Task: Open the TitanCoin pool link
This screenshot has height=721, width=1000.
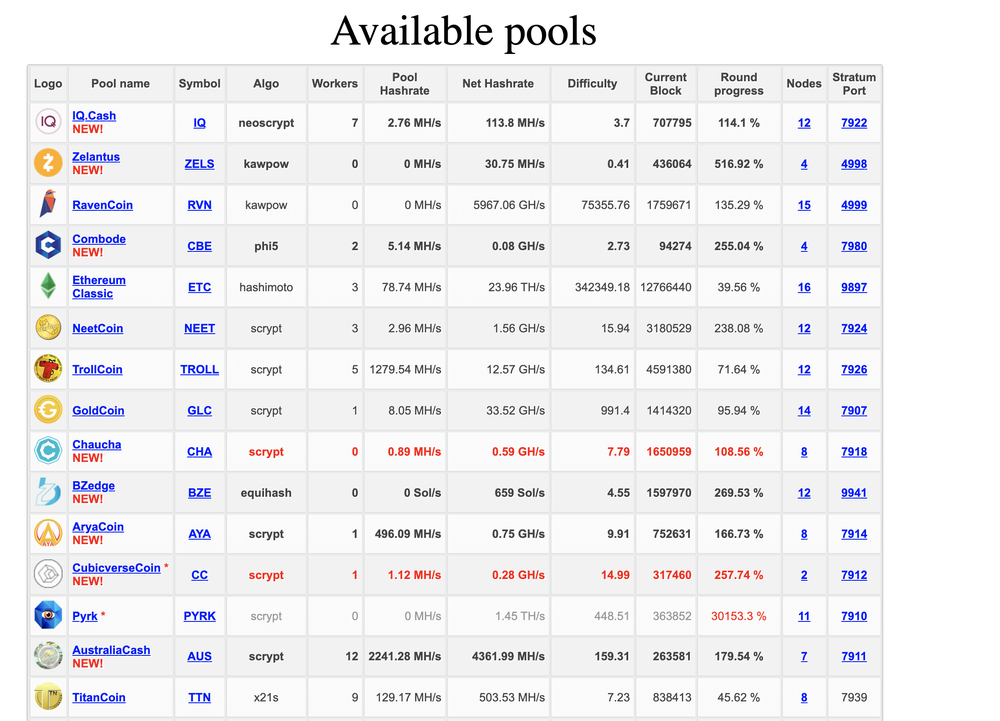Action: [x=99, y=697]
